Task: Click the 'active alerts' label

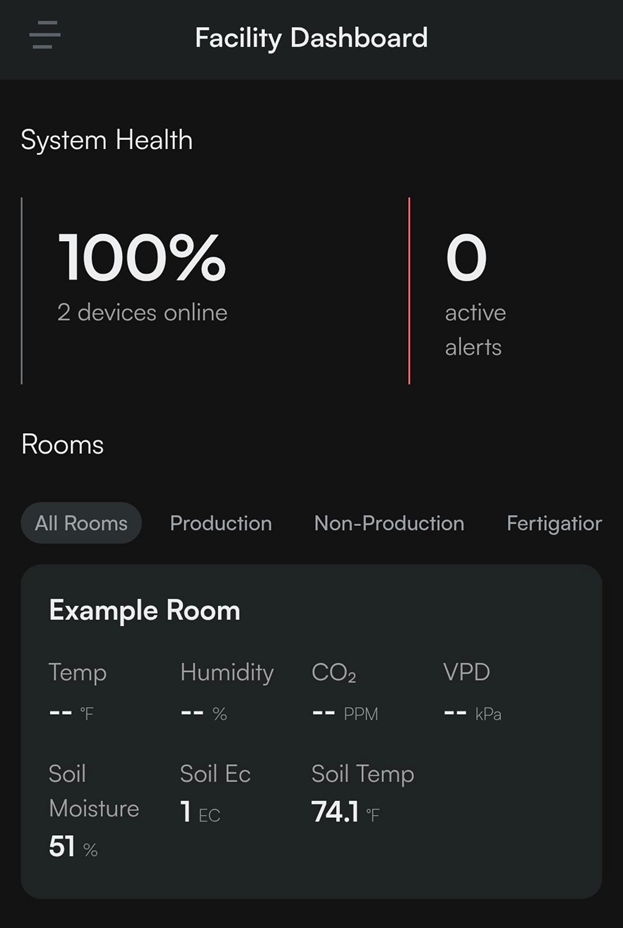Action: [x=475, y=330]
